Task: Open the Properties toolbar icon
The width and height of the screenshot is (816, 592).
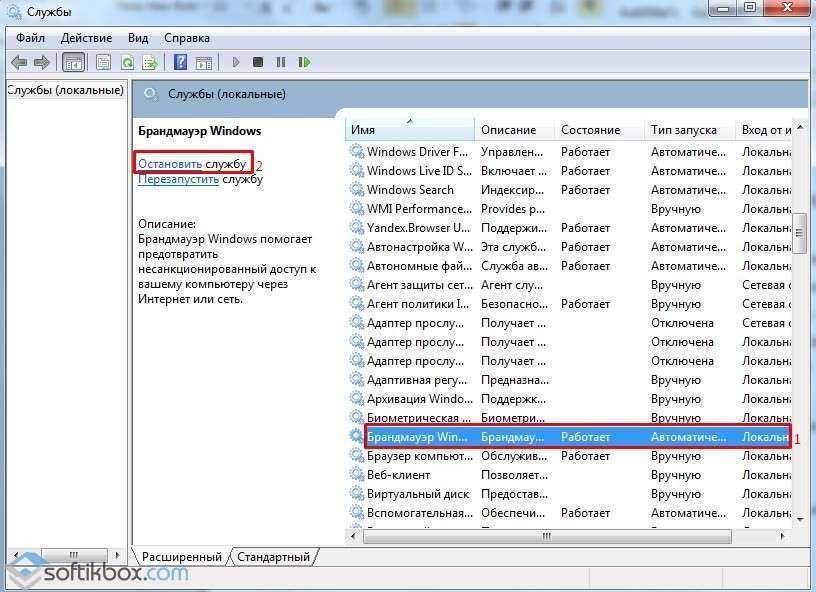Action: point(102,62)
